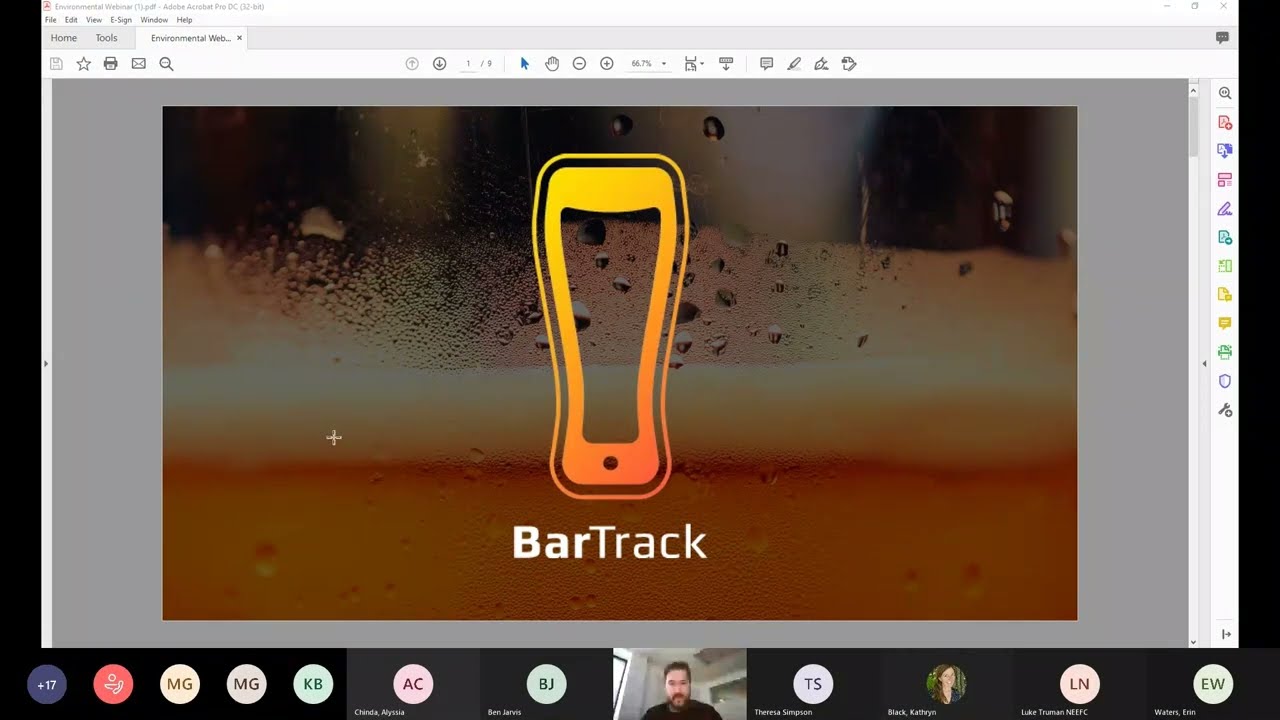This screenshot has height=720, width=1280.
Task: Click the page number input field
Action: coord(468,64)
